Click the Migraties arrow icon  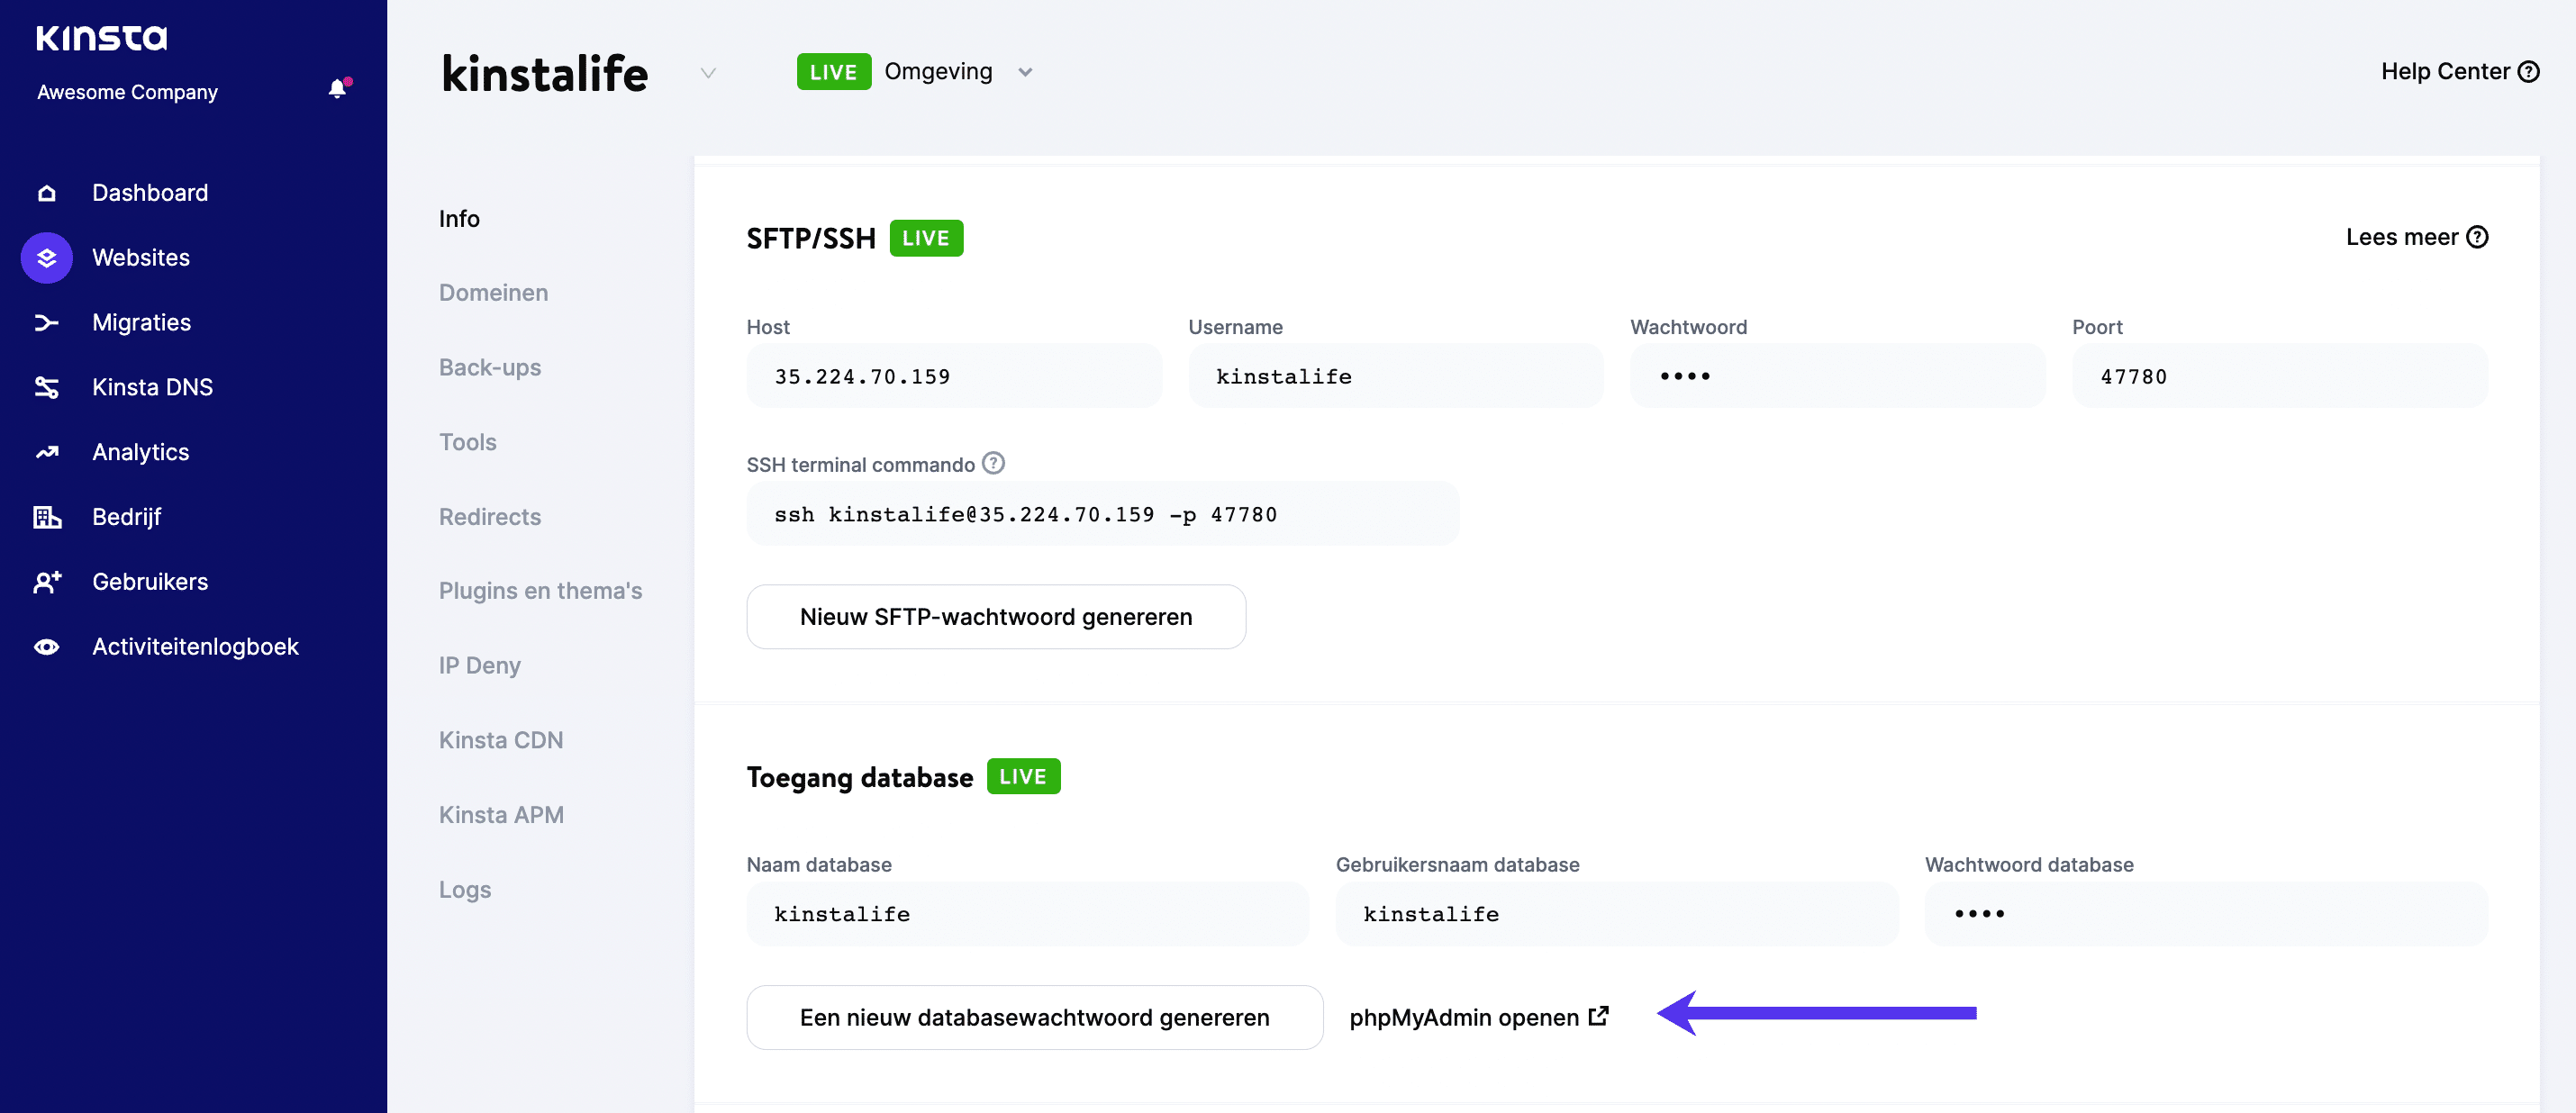(46, 323)
